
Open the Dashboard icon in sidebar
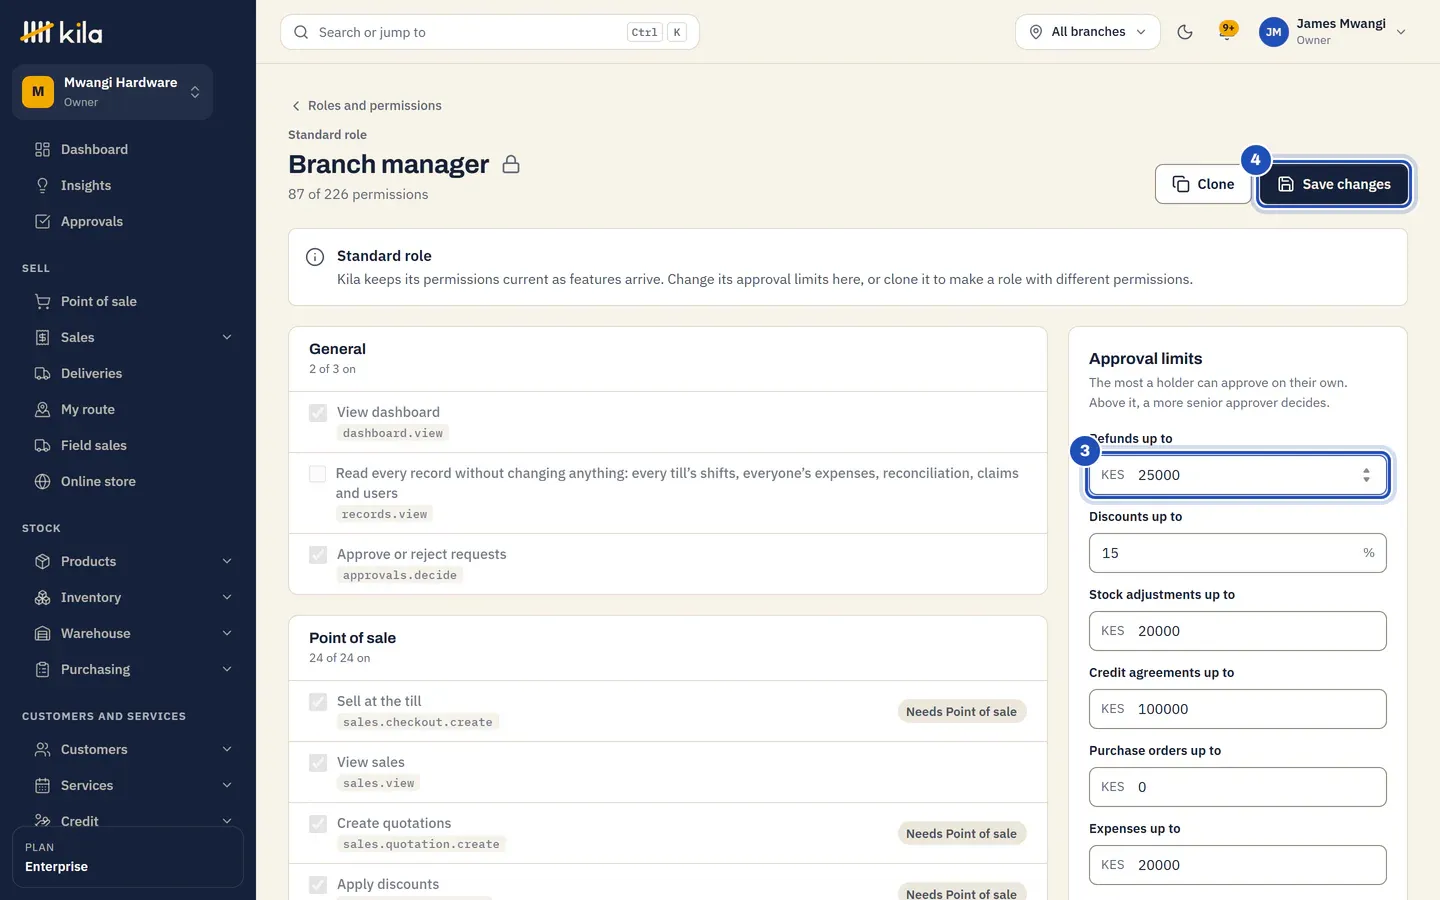(42, 149)
